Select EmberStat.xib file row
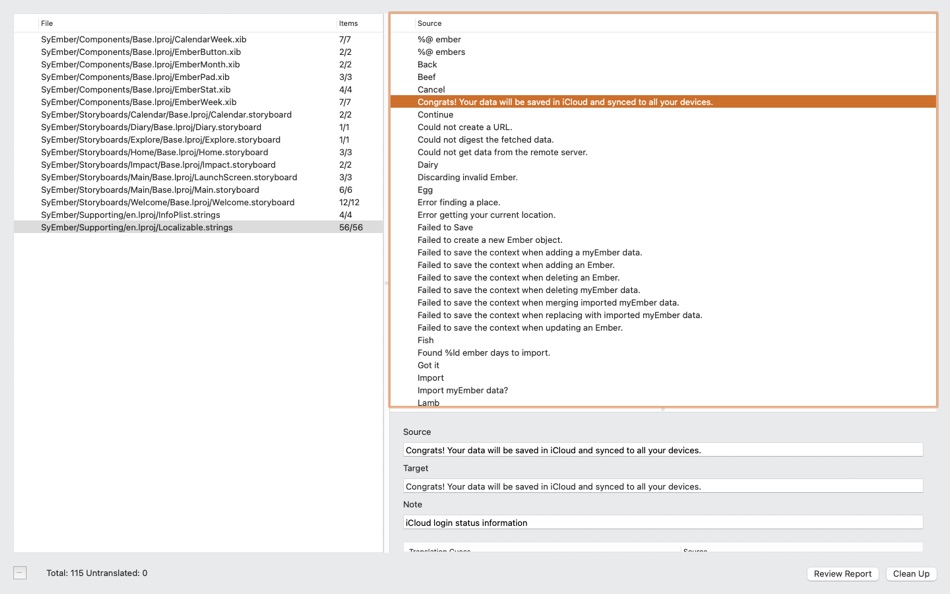 point(198,90)
